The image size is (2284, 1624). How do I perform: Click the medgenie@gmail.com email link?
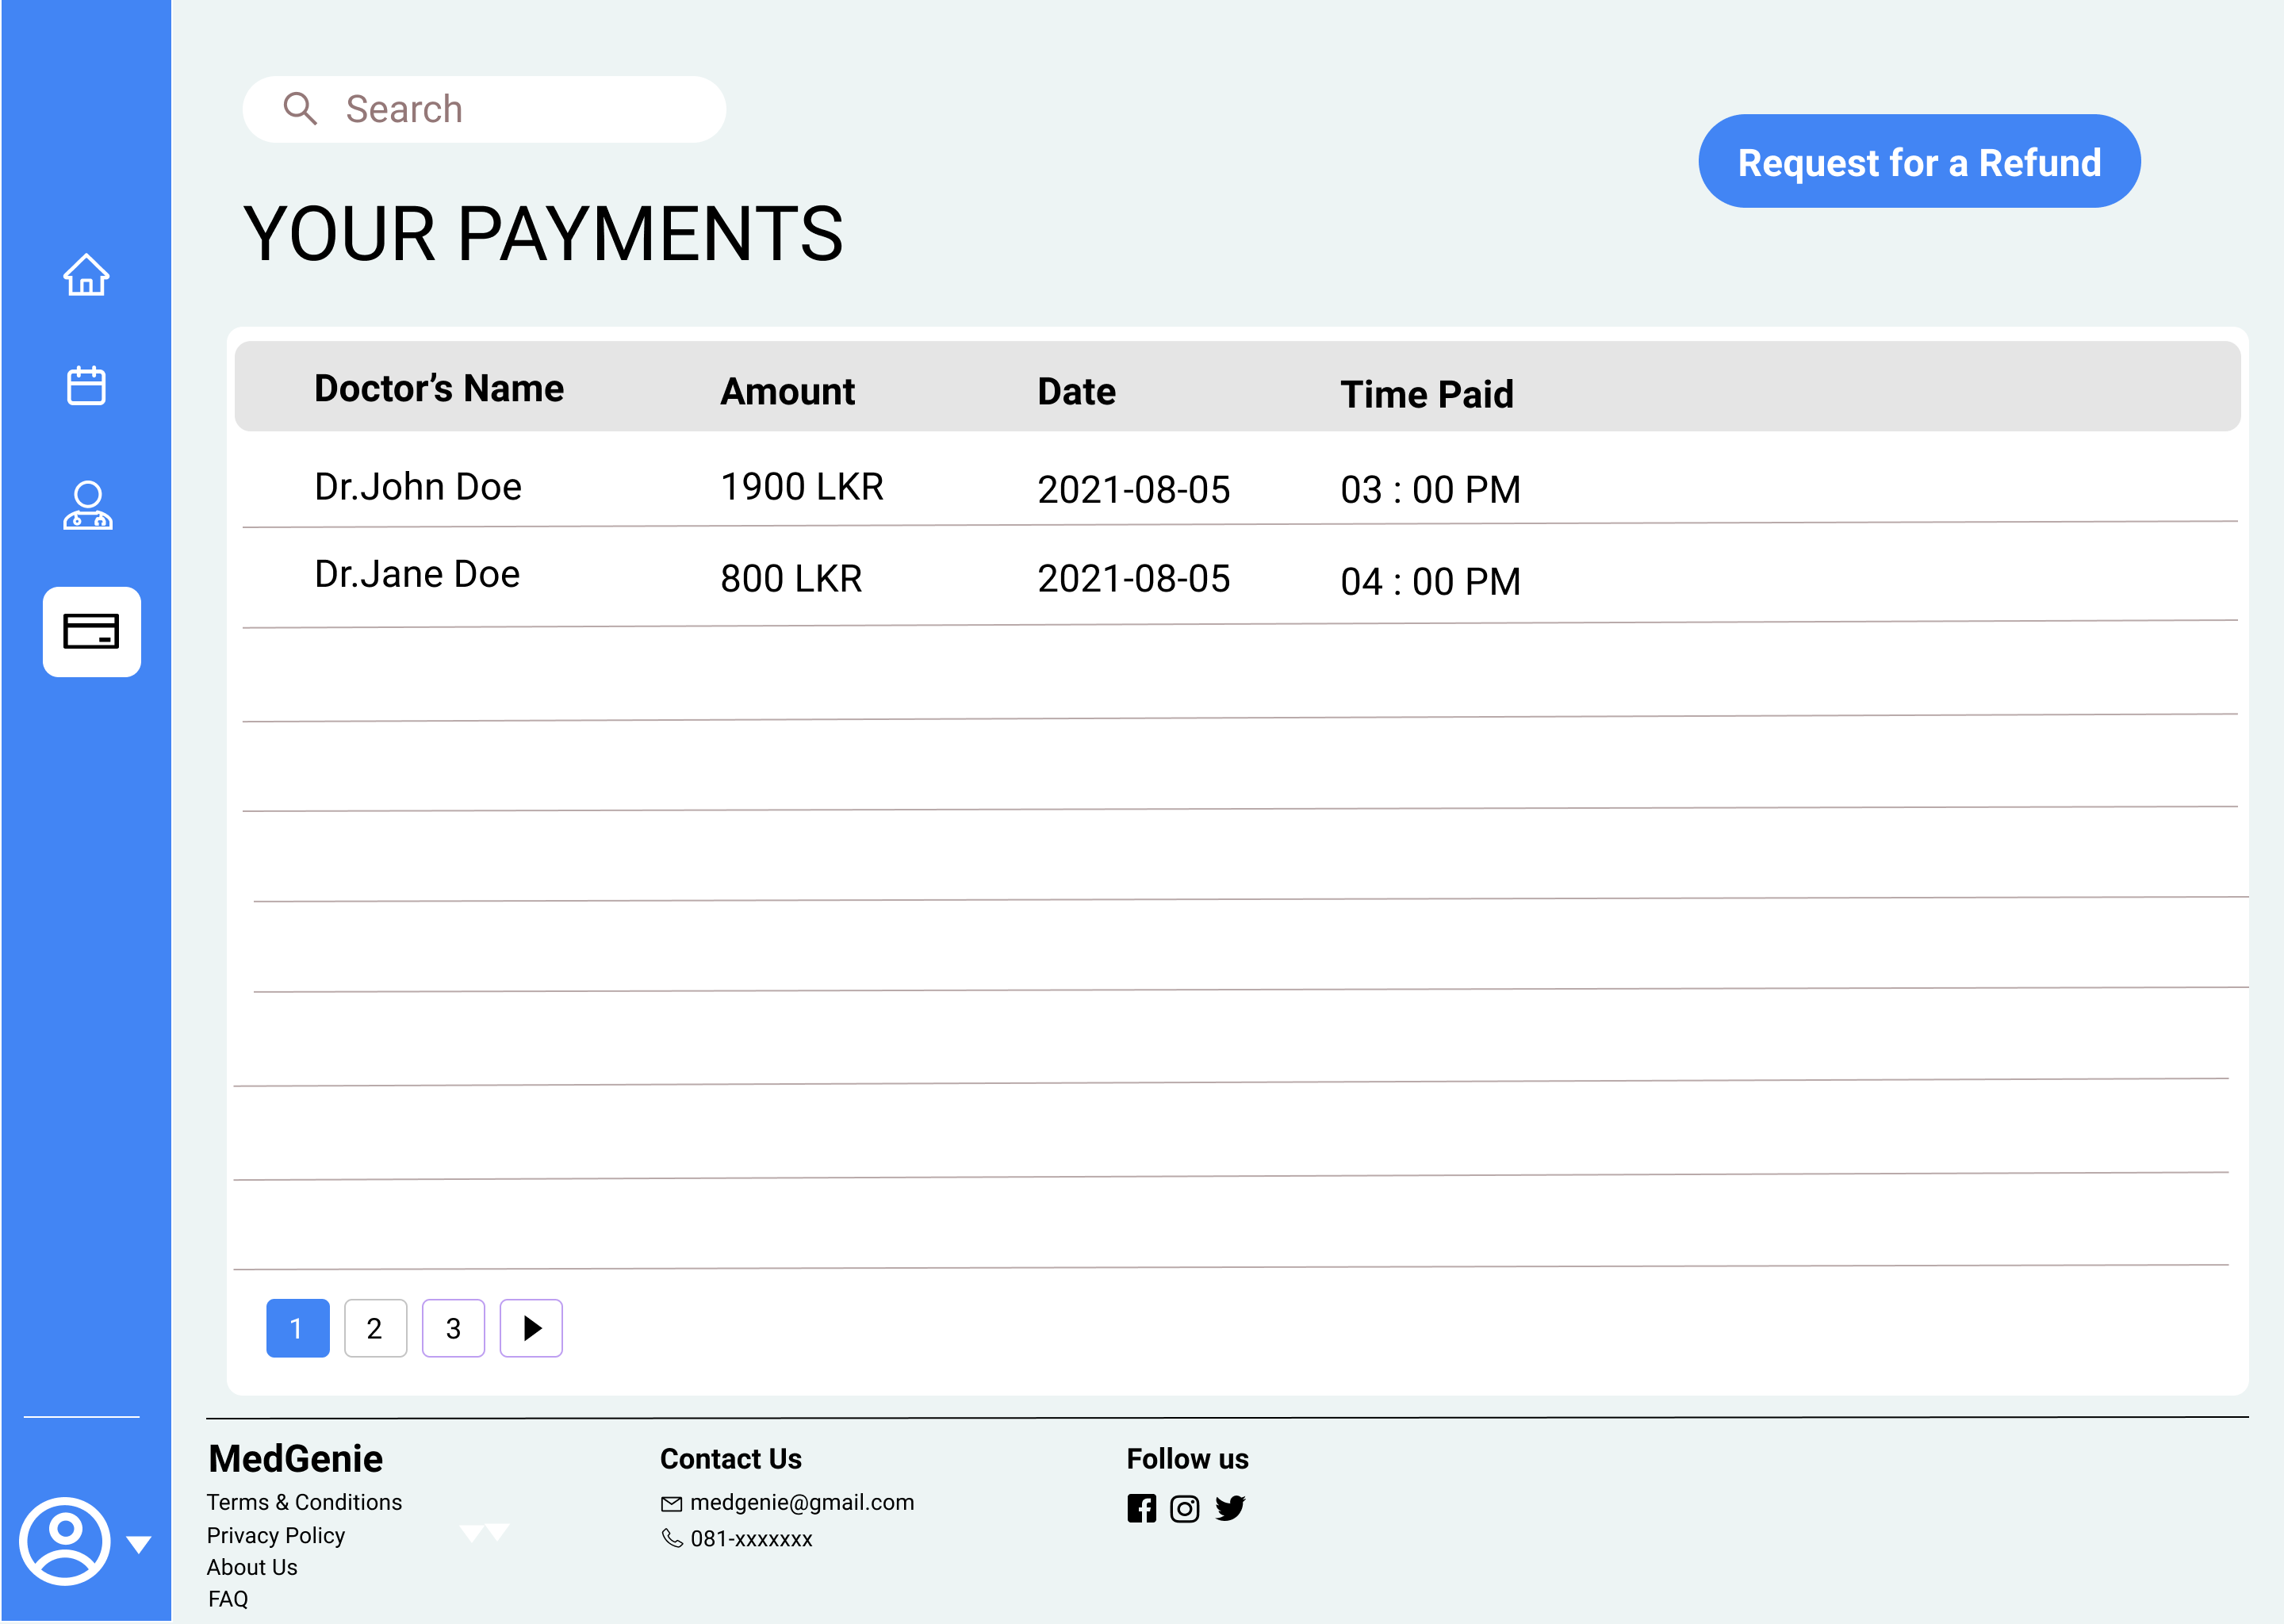801,1502
